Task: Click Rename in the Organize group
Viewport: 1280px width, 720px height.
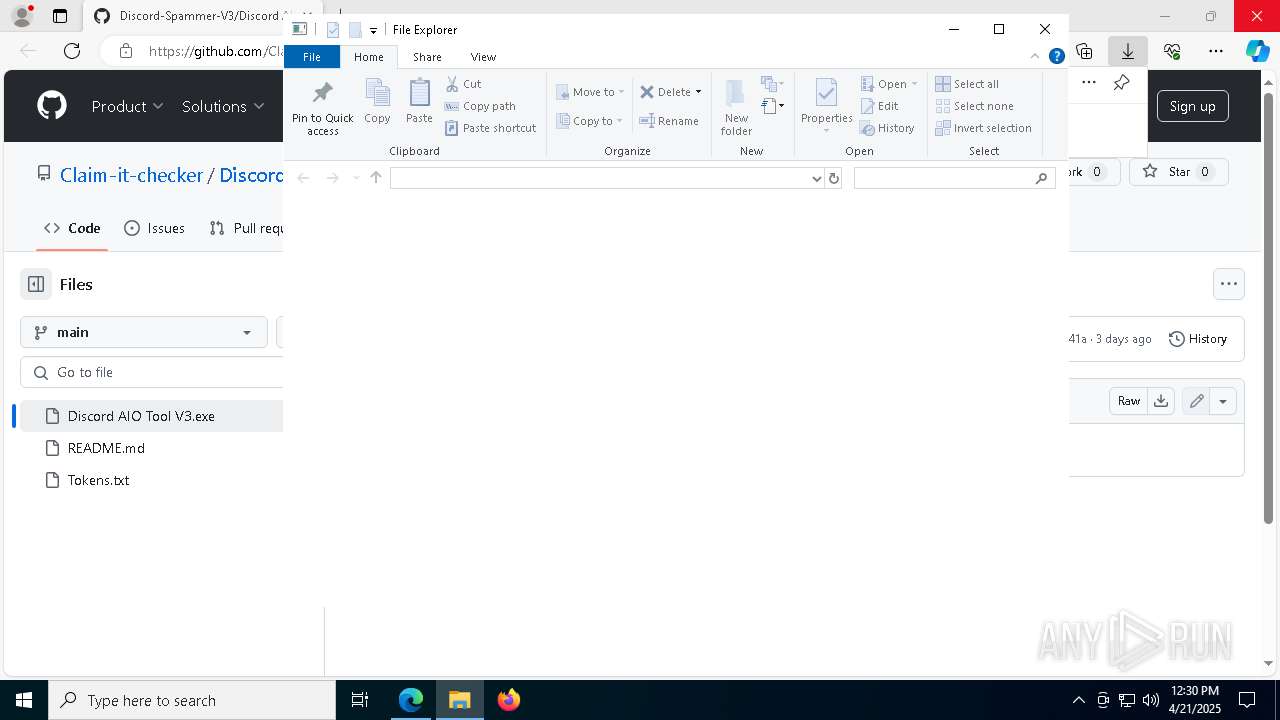Action: pos(669,121)
